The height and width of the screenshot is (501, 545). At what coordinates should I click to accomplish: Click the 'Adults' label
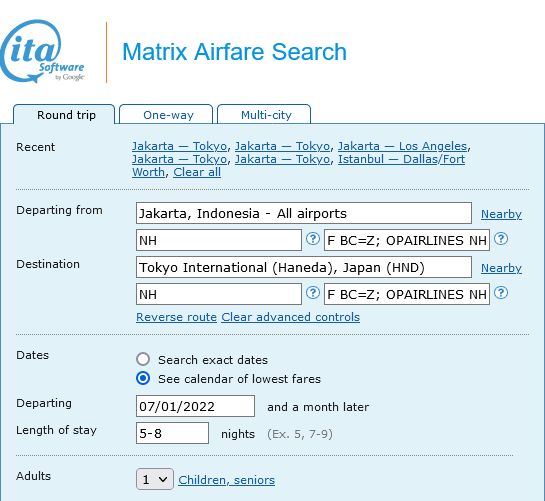[x=33, y=476]
